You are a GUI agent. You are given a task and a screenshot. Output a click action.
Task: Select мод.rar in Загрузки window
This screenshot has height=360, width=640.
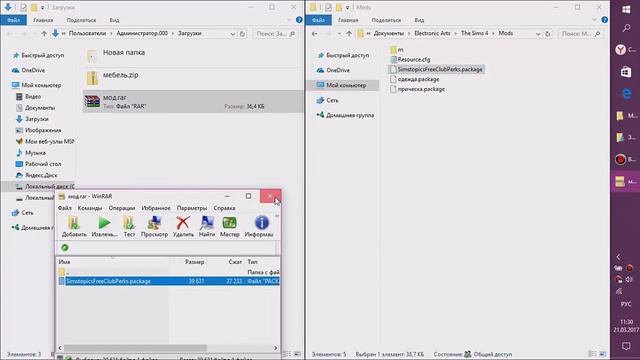tap(193, 101)
